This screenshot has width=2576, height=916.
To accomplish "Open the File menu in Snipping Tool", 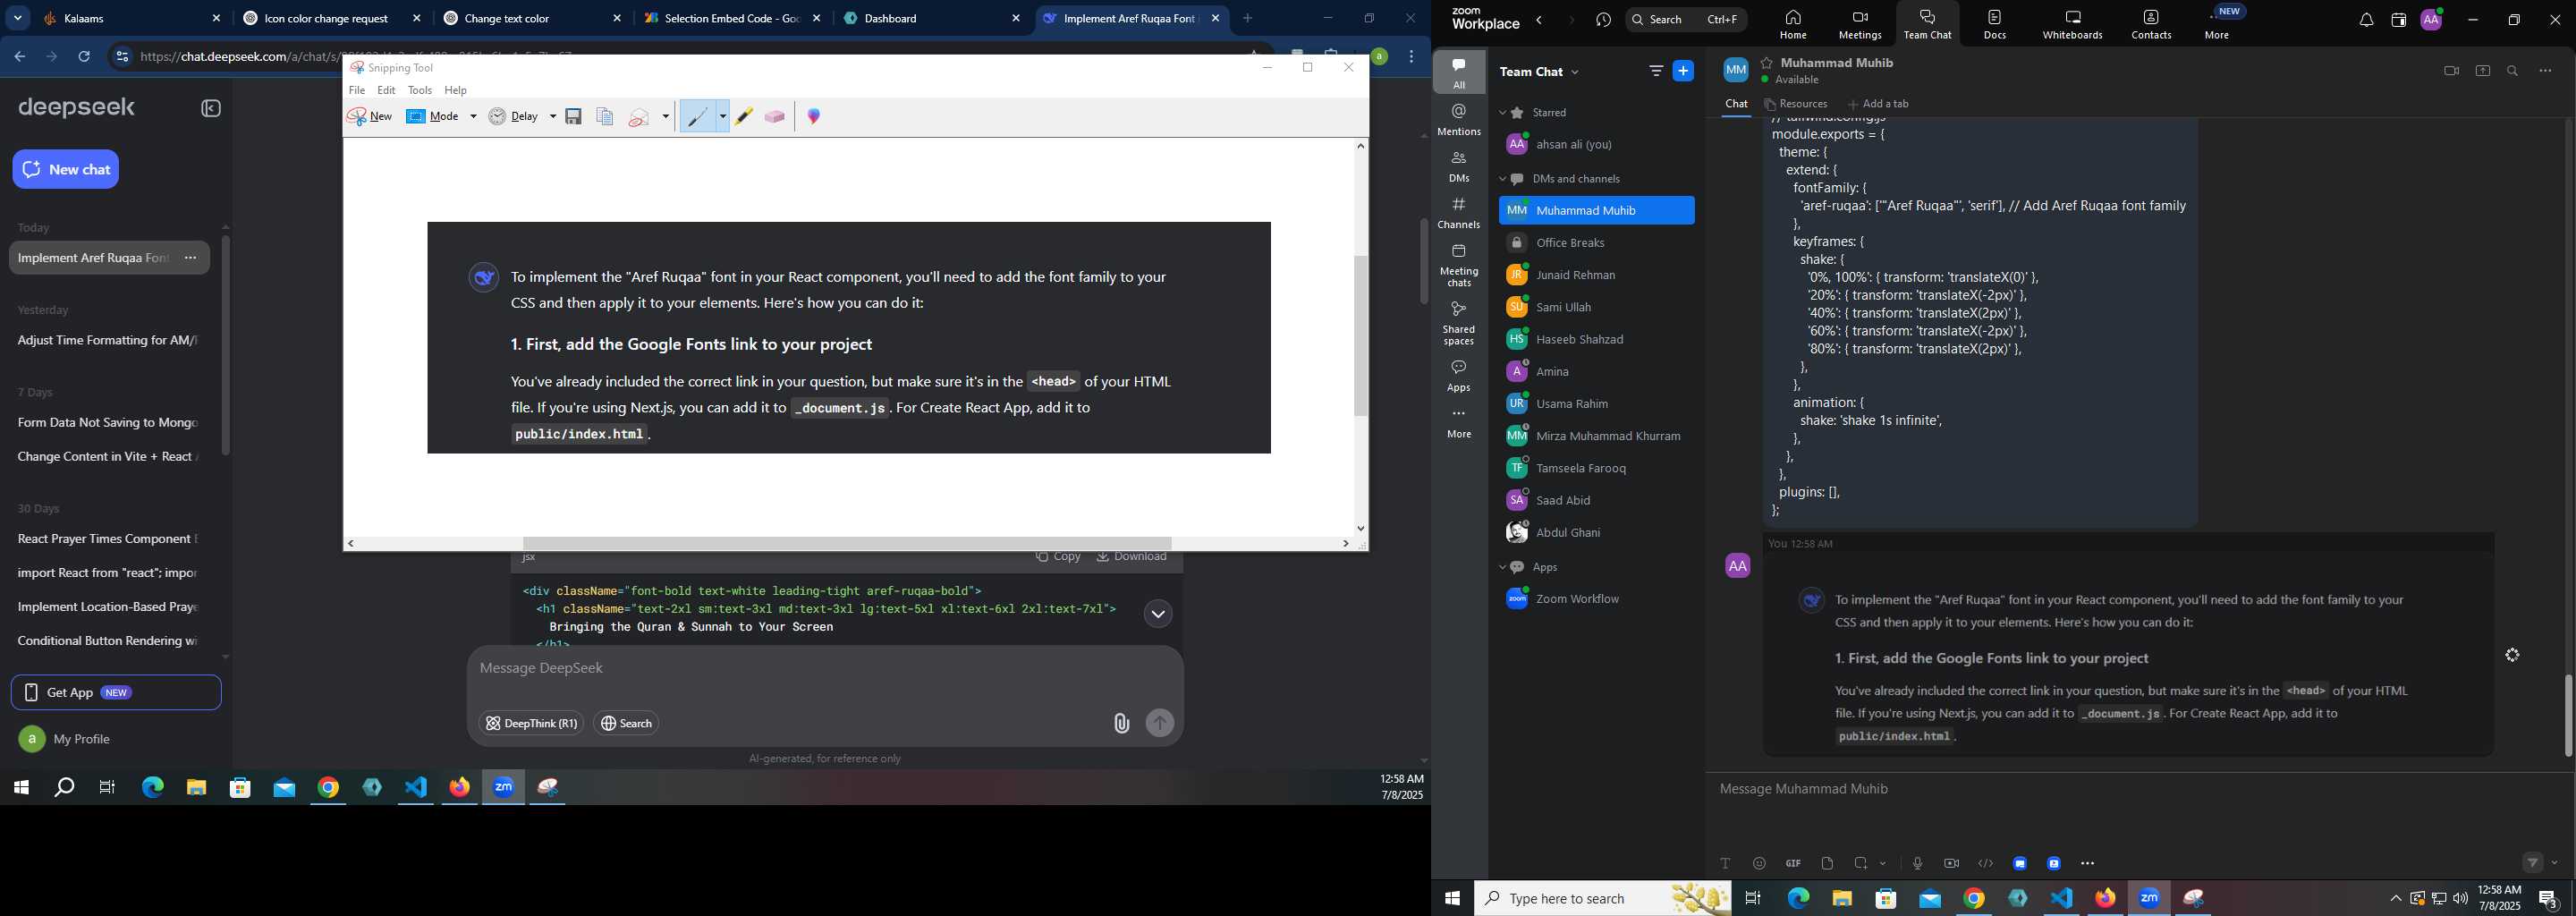I will [357, 90].
